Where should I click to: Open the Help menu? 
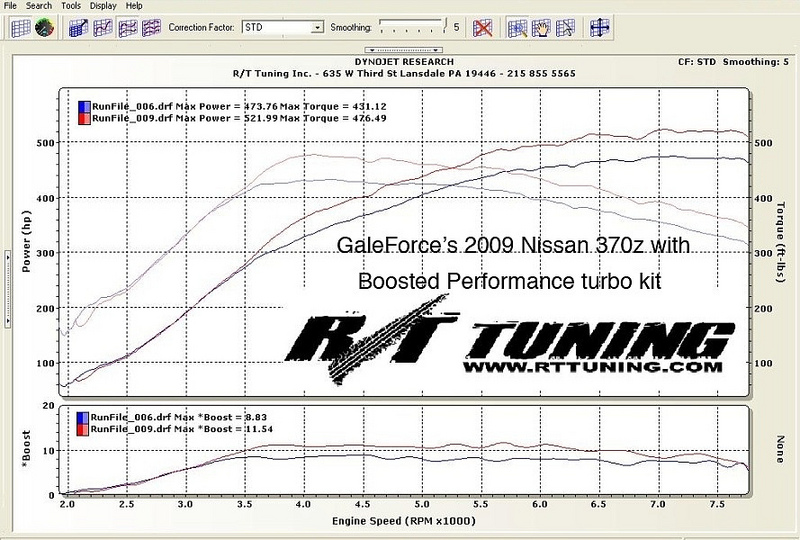134,6
